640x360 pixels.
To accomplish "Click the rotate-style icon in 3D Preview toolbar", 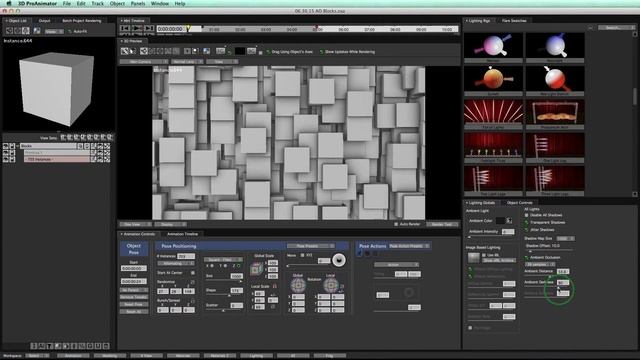I will (x=144, y=51).
